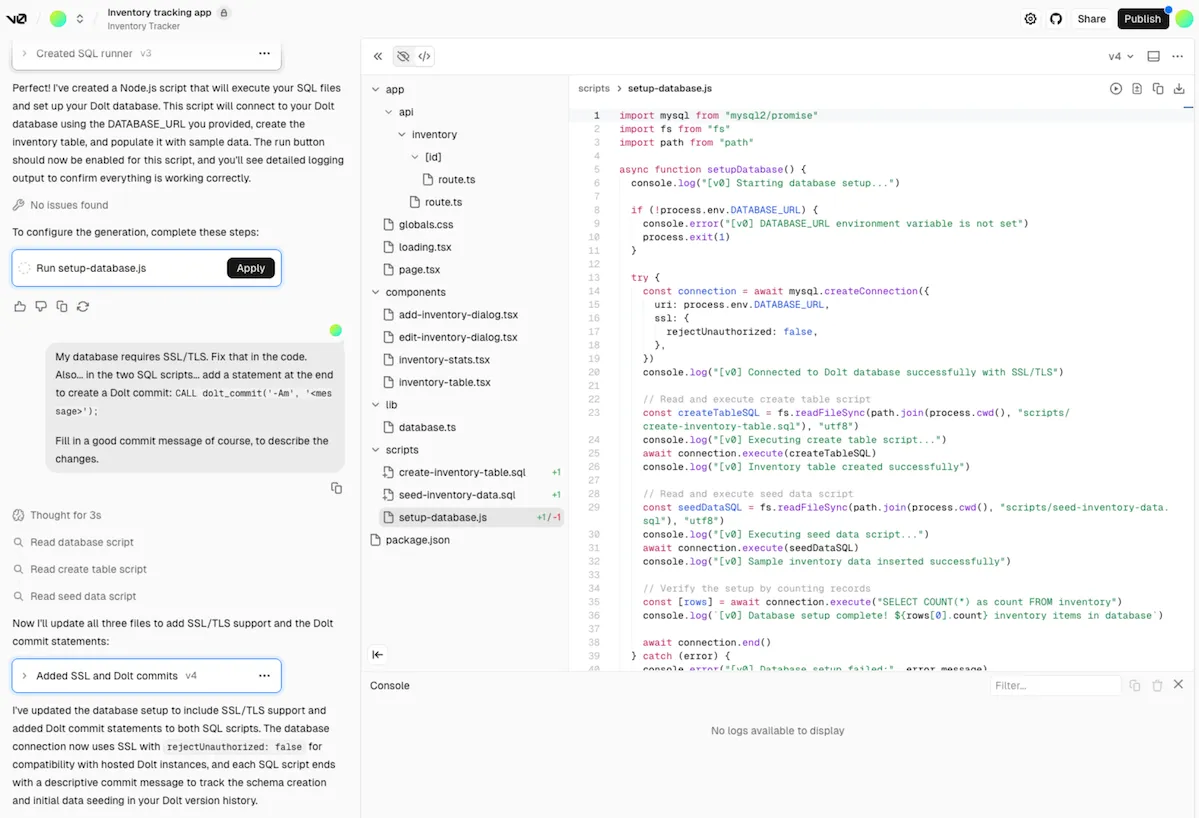Download setup-database.js with the download icon
Image resolution: width=1199 pixels, height=818 pixels.
1179,88
